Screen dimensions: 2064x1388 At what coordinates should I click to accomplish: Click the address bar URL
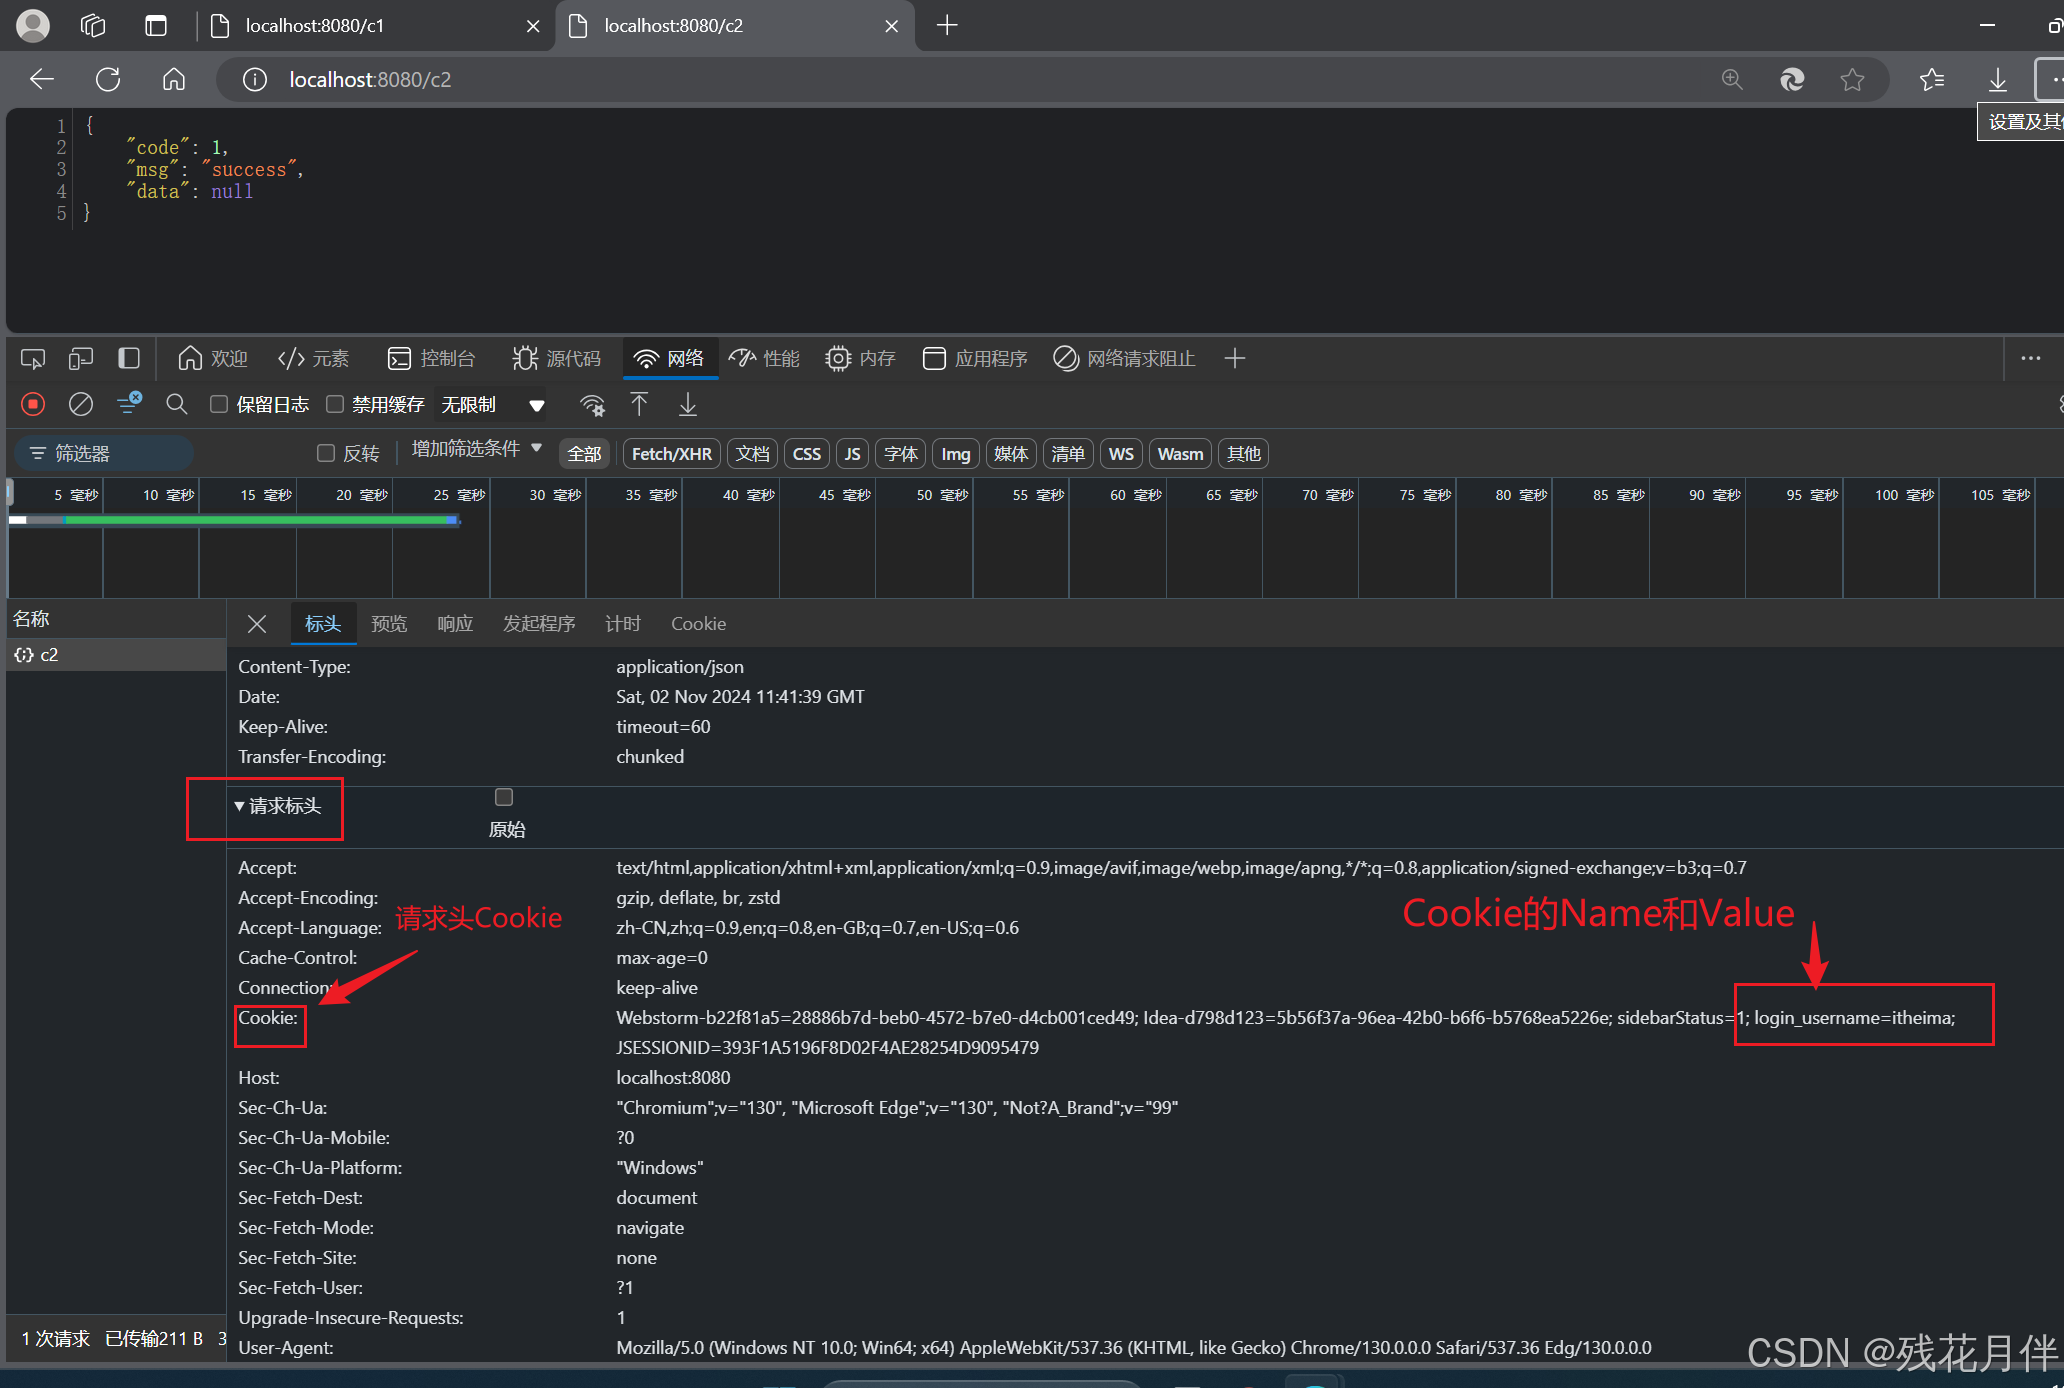point(370,79)
